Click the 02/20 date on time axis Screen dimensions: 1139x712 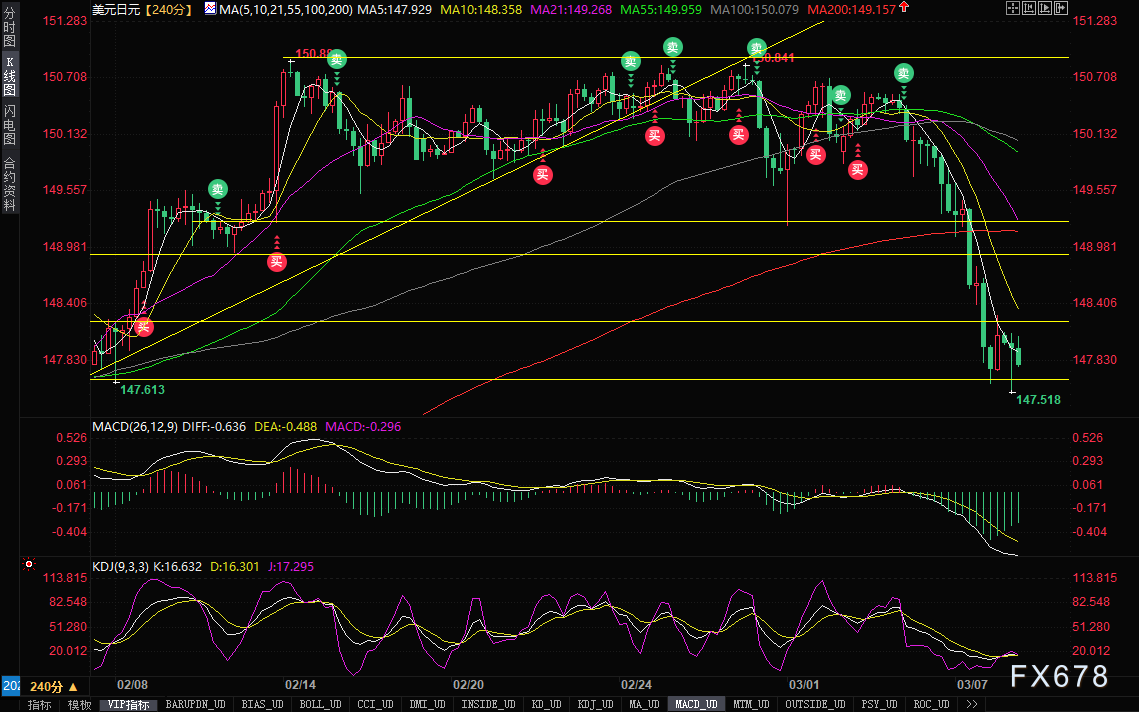click(x=468, y=684)
